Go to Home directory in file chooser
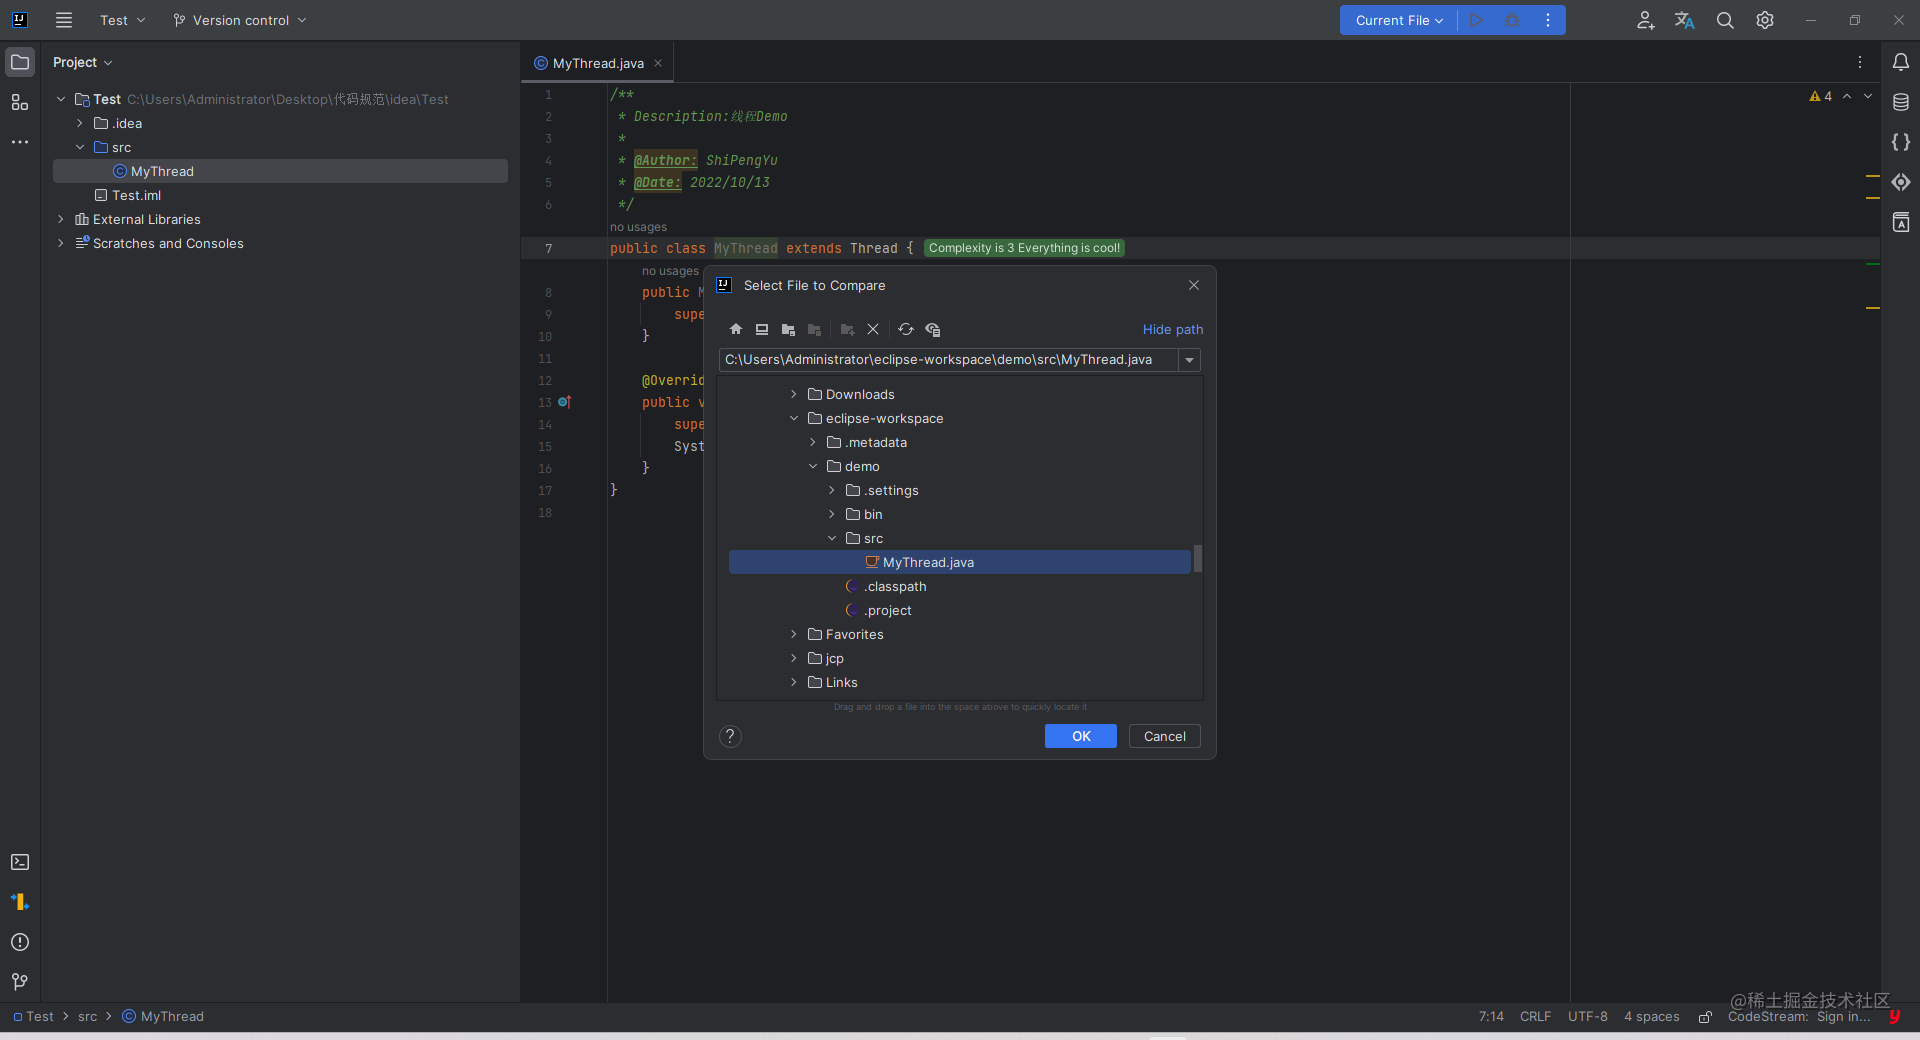This screenshot has width=1920, height=1040. pyautogui.click(x=736, y=329)
